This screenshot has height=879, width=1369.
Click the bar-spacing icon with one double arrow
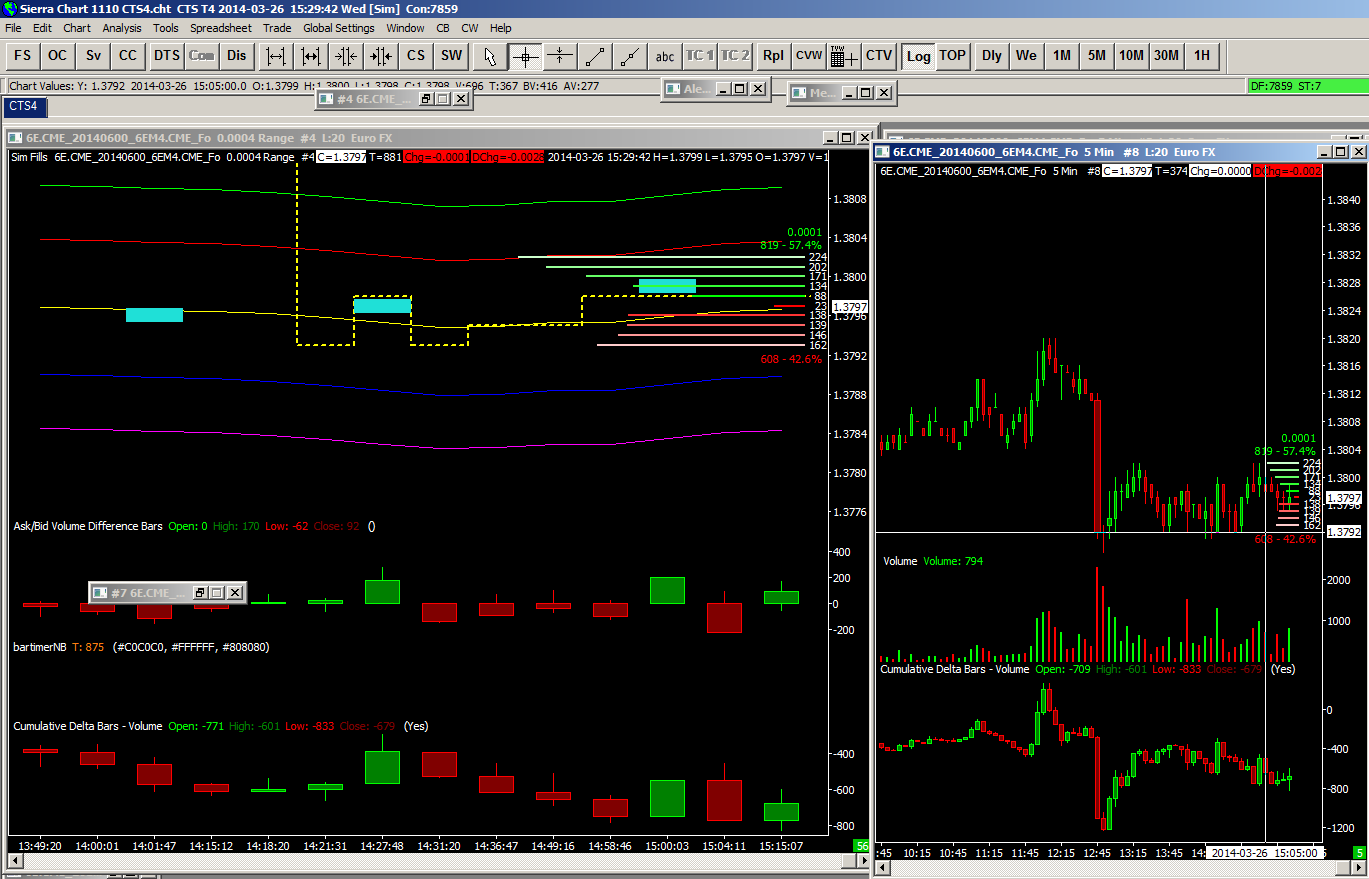click(311, 56)
